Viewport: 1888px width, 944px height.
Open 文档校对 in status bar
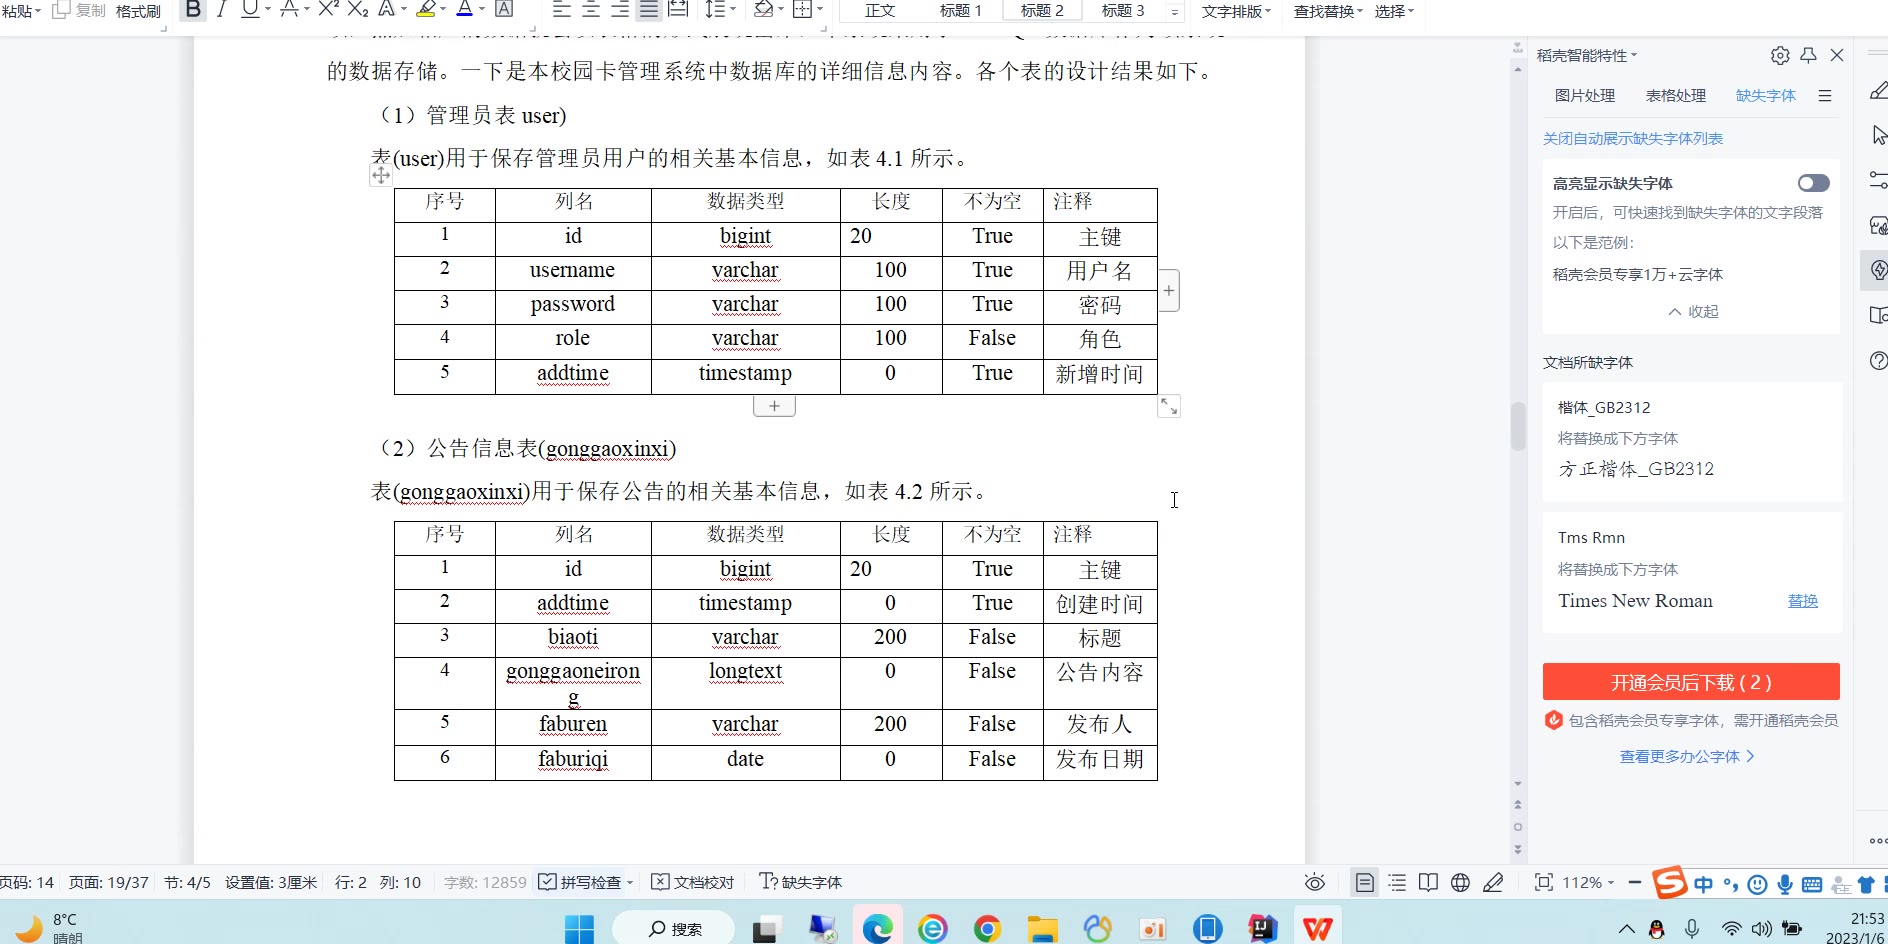click(693, 882)
